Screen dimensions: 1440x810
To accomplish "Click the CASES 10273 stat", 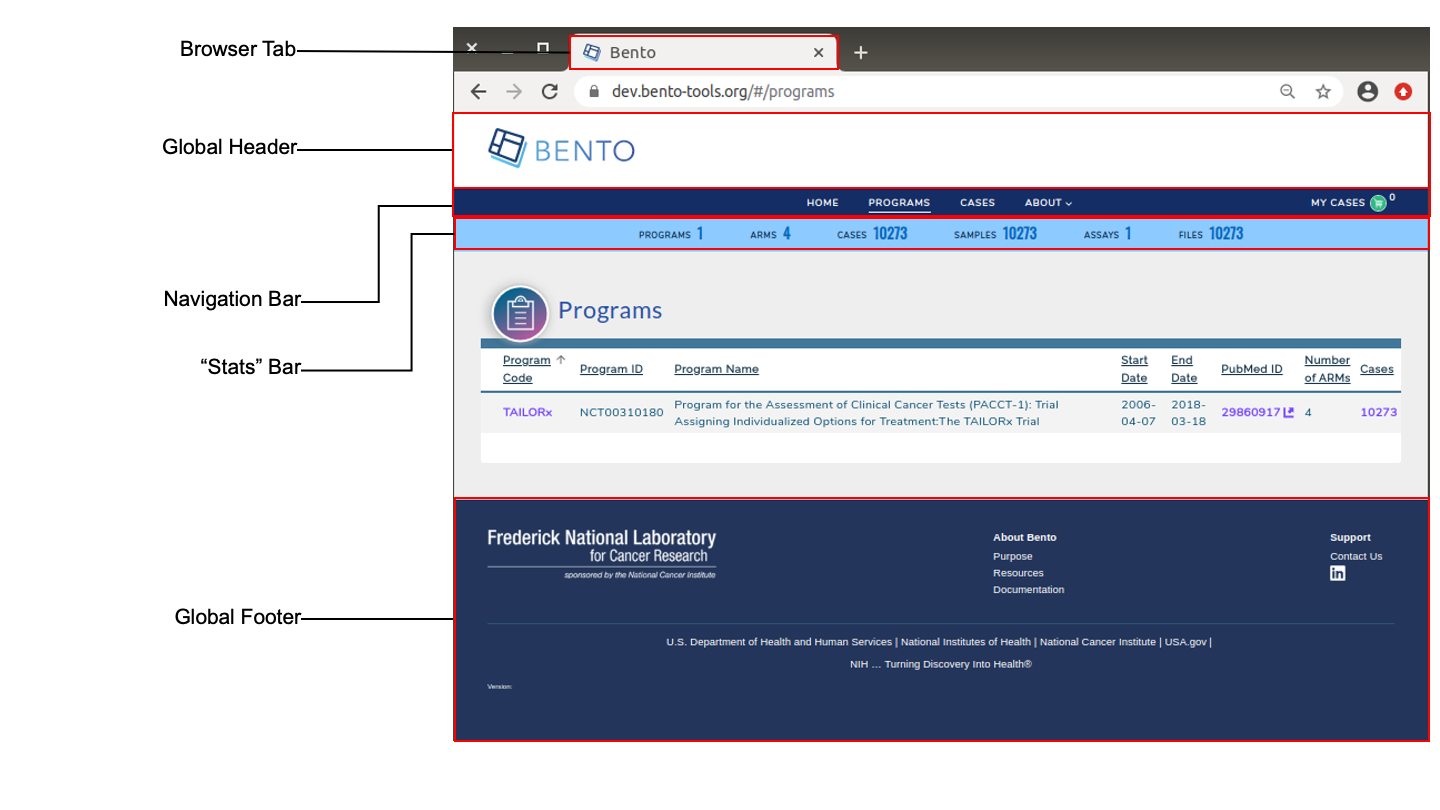I will coord(872,234).
